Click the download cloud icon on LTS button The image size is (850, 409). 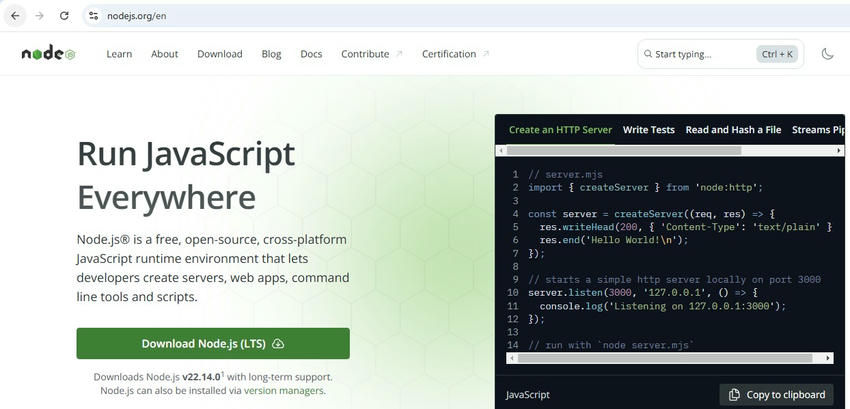(278, 343)
